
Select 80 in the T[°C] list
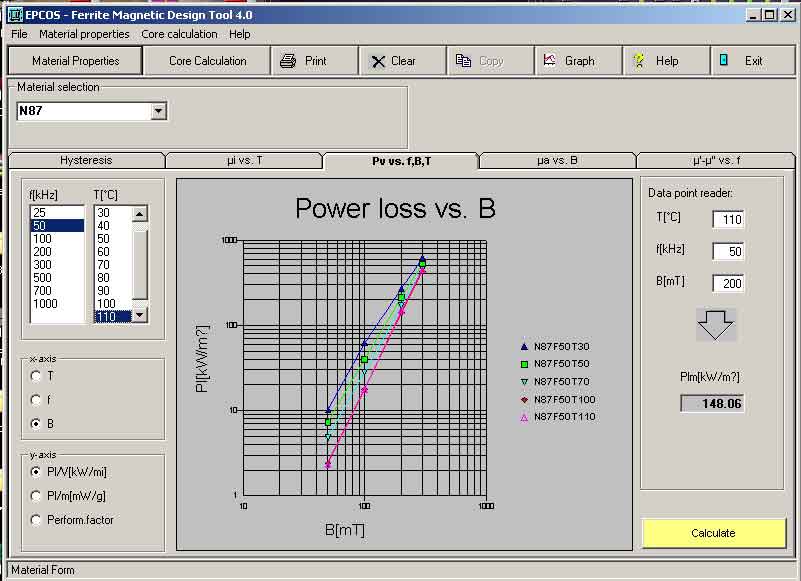click(x=113, y=277)
